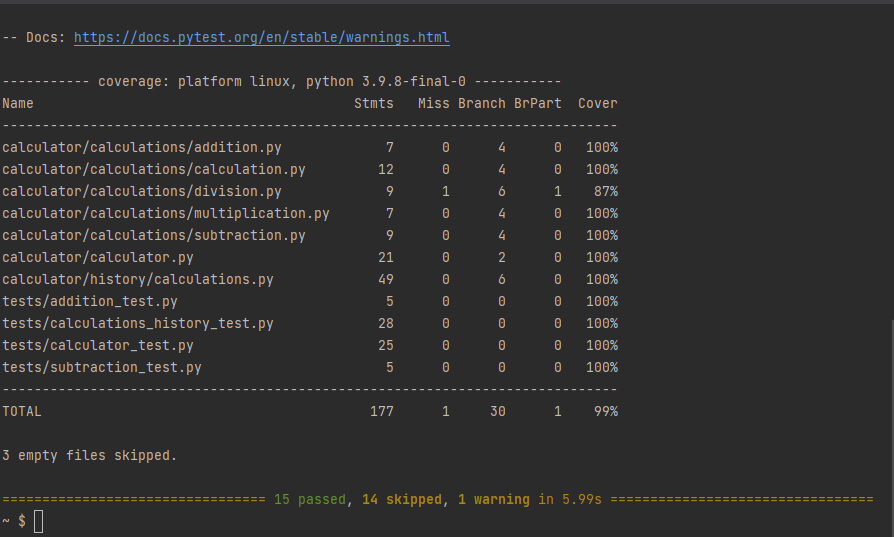Viewport: 894px width, 537px height.
Task: Click the BrPart column header
Action: pyautogui.click(x=538, y=104)
